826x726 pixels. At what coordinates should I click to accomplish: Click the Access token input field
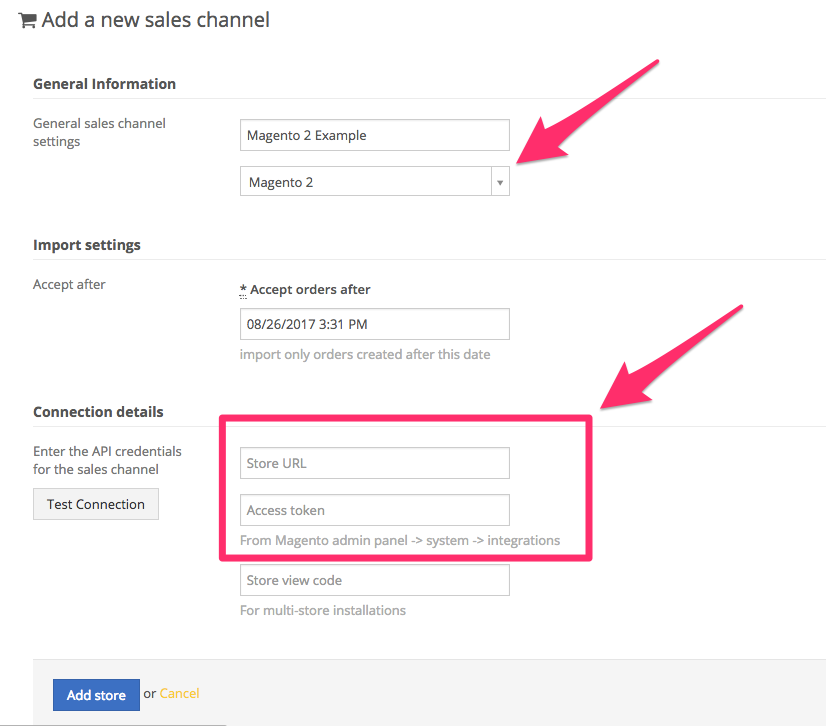[x=375, y=510]
